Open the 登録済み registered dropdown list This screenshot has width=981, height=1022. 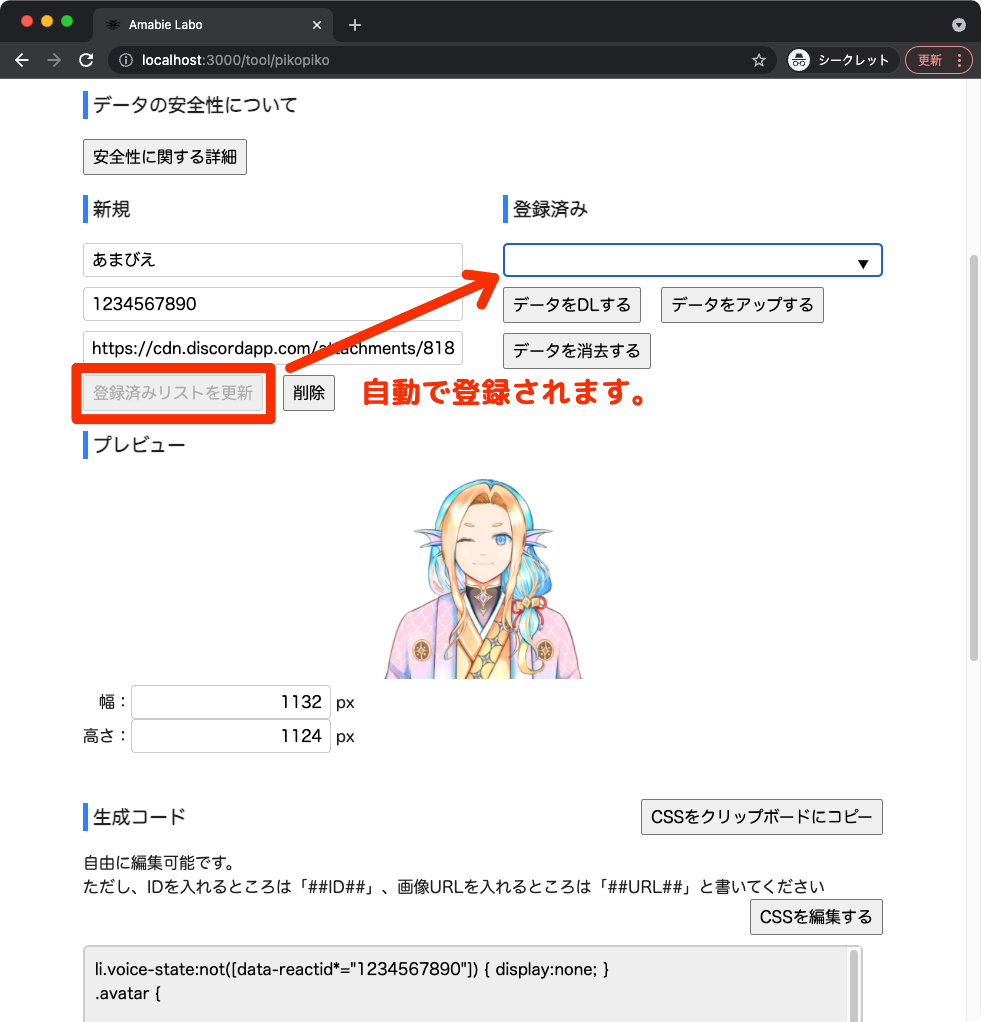[692, 260]
